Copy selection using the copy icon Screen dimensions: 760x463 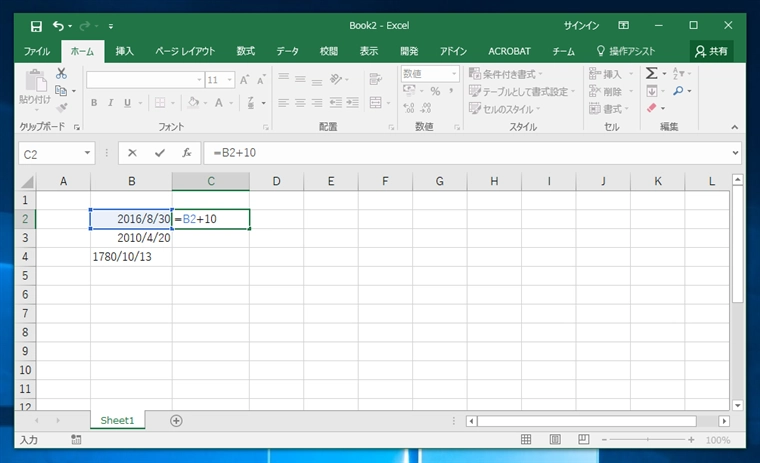click(x=61, y=91)
